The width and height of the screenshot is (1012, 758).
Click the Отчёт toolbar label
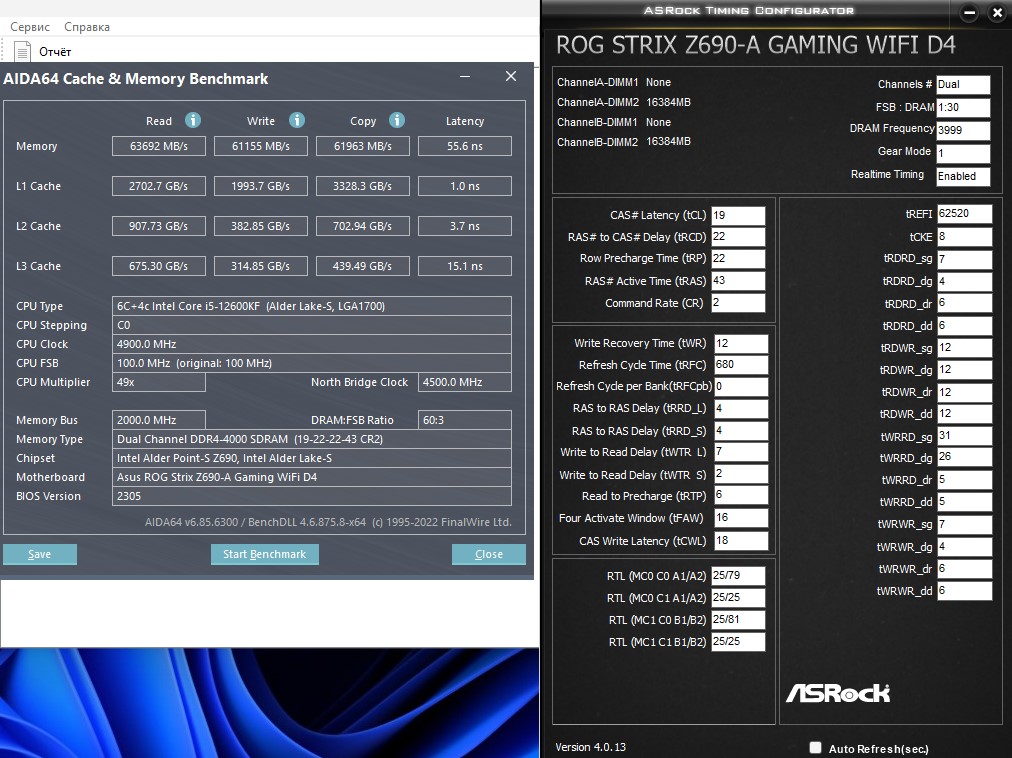(x=55, y=52)
